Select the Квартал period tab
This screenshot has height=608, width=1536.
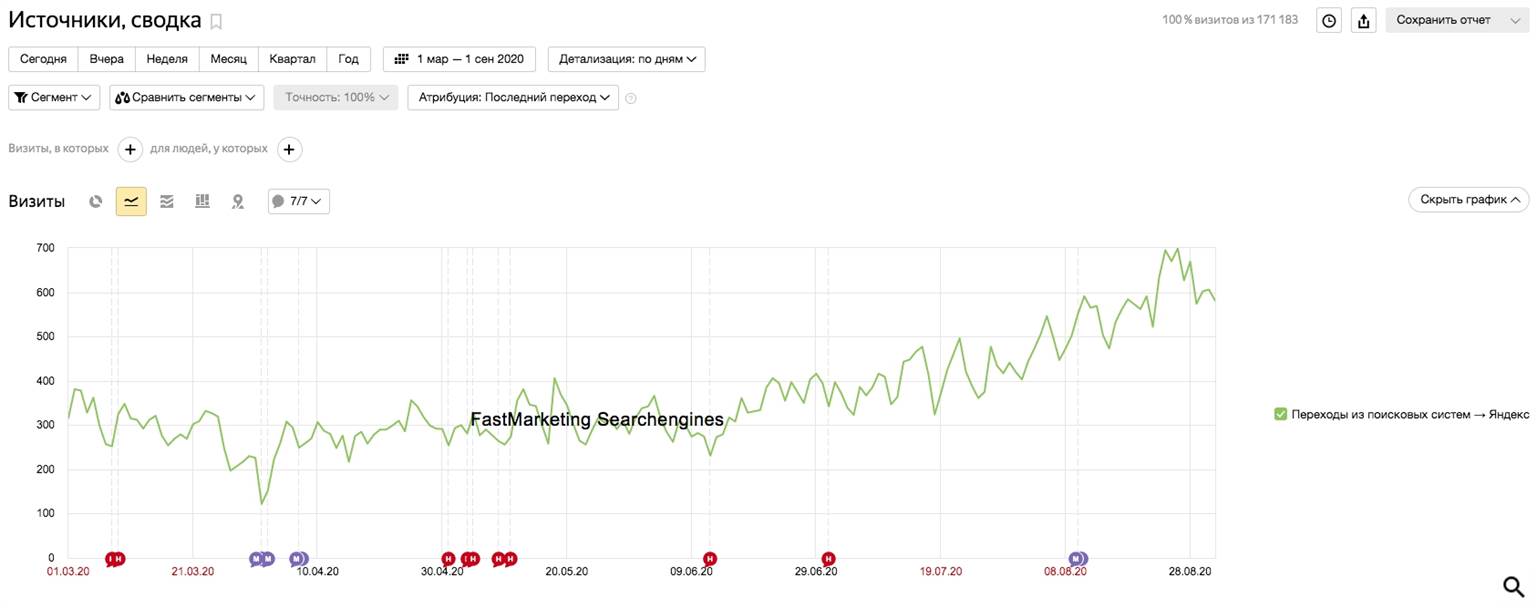[x=292, y=59]
